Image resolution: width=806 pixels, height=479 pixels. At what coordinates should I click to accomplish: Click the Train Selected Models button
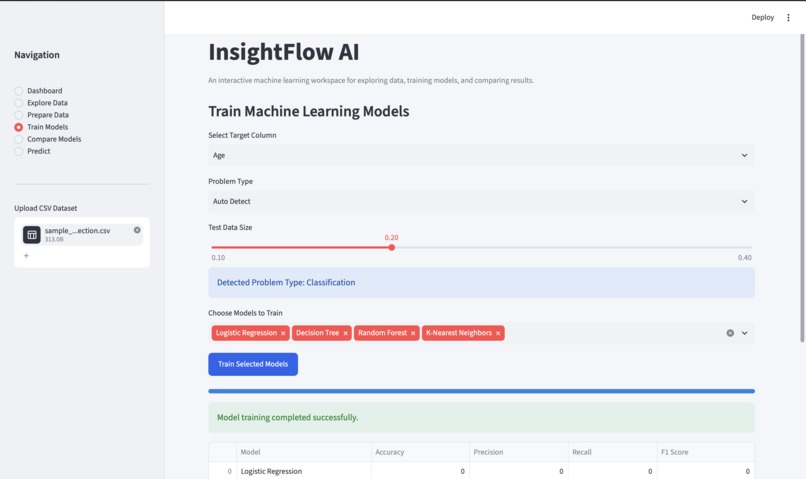(x=253, y=364)
